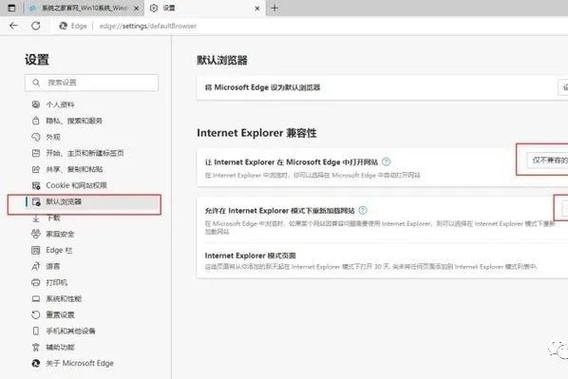Open the tab actions menu icon

pos(12,8)
